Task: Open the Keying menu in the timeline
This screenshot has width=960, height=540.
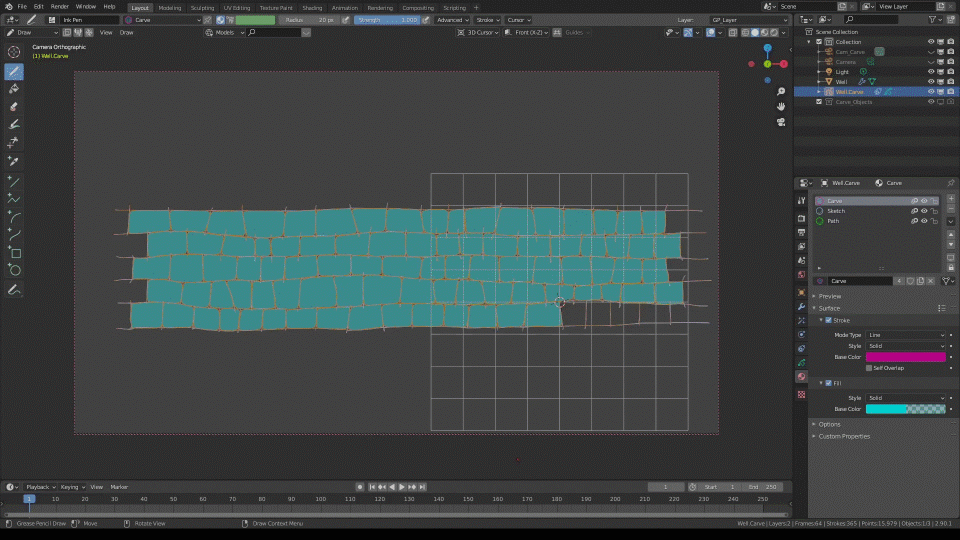Action: 72,487
